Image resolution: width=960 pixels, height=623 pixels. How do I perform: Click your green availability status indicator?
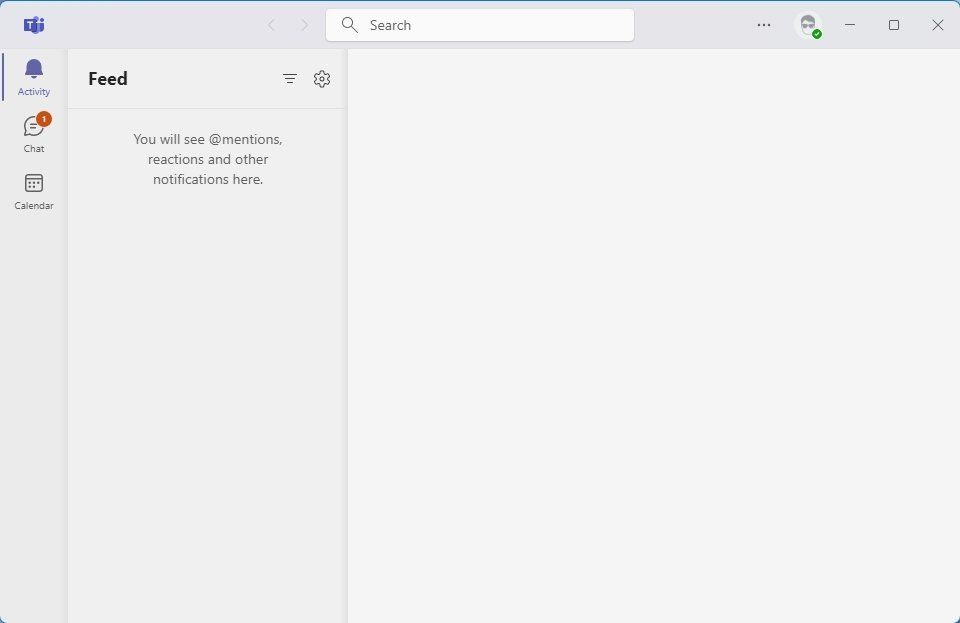816,33
